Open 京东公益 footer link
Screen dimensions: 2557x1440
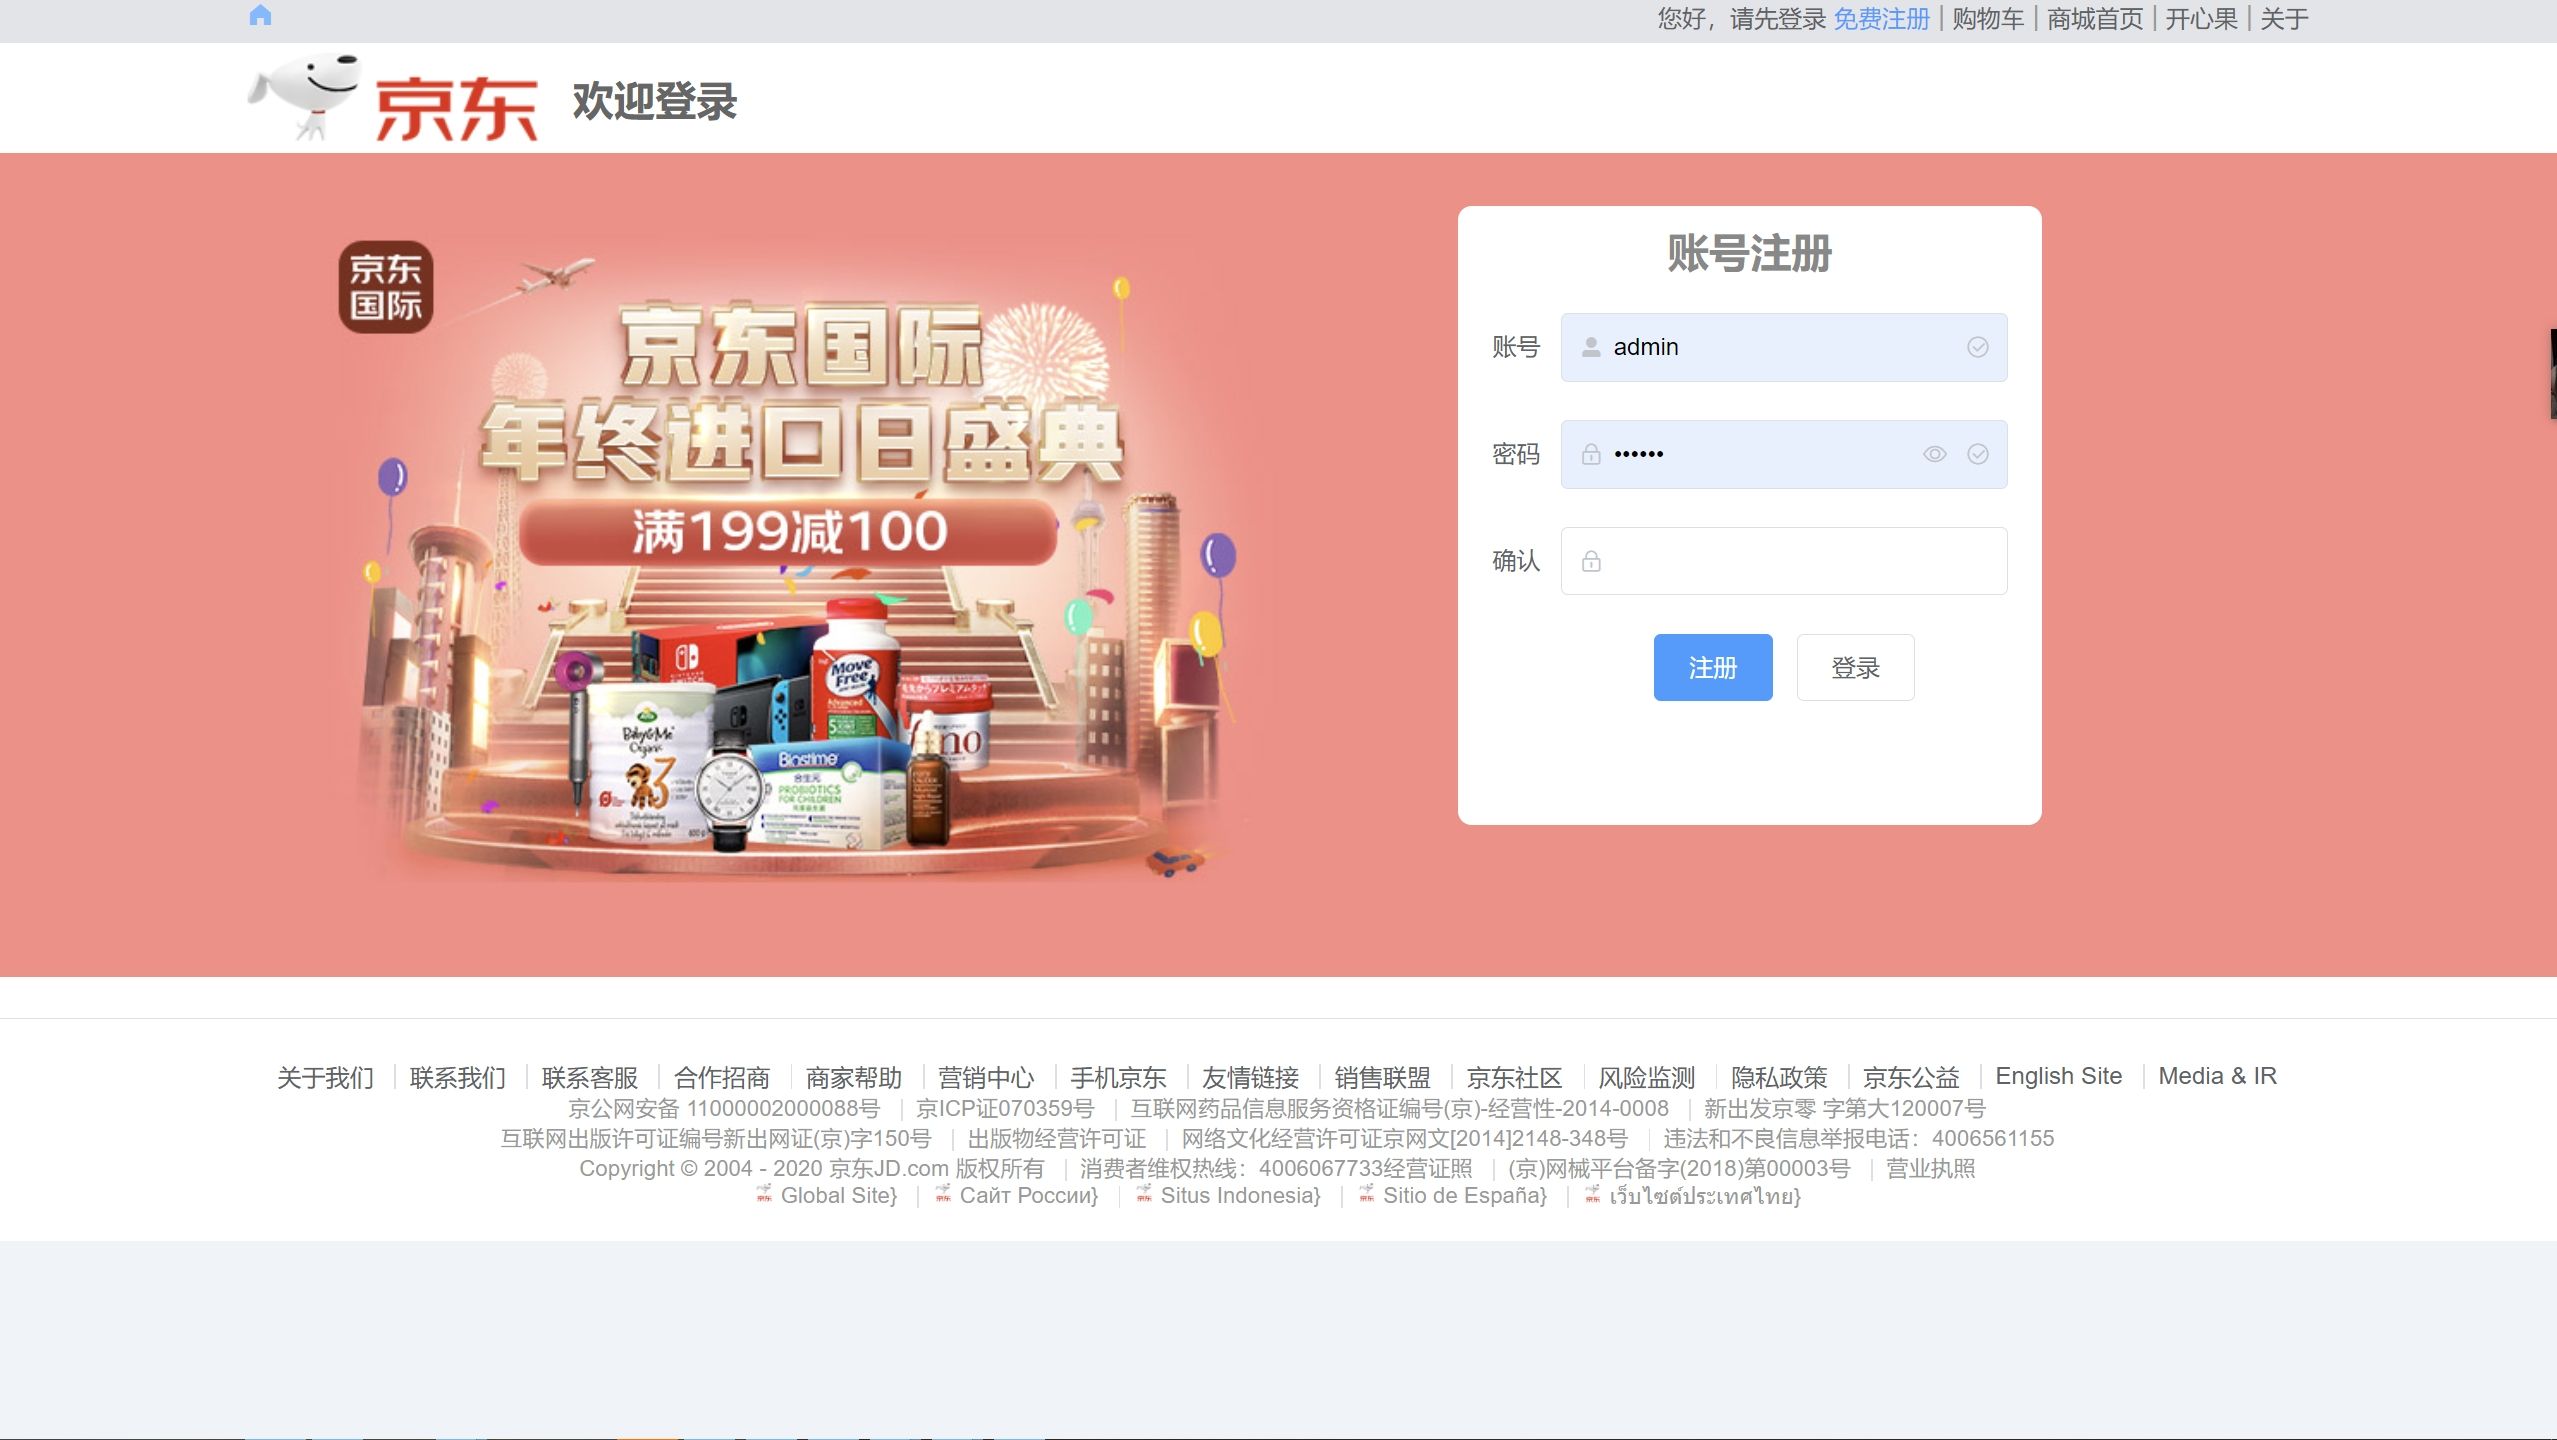(x=1910, y=1077)
